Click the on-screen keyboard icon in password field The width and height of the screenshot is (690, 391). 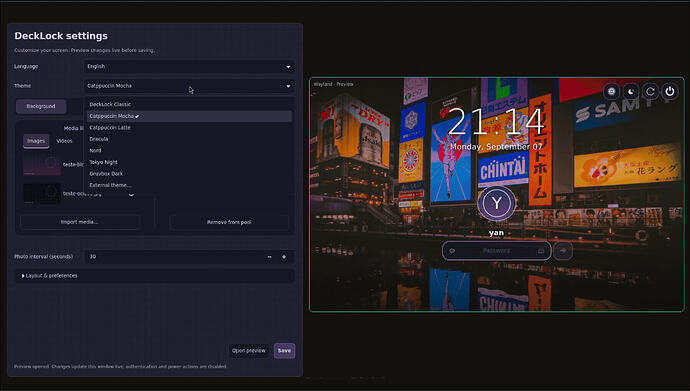tap(541, 251)
